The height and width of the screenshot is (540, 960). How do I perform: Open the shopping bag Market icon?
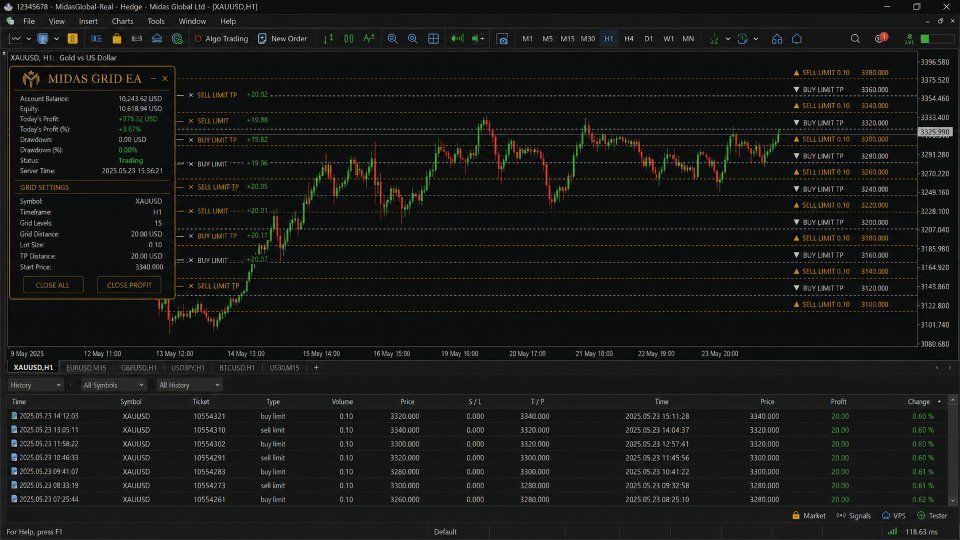(116, 39)
